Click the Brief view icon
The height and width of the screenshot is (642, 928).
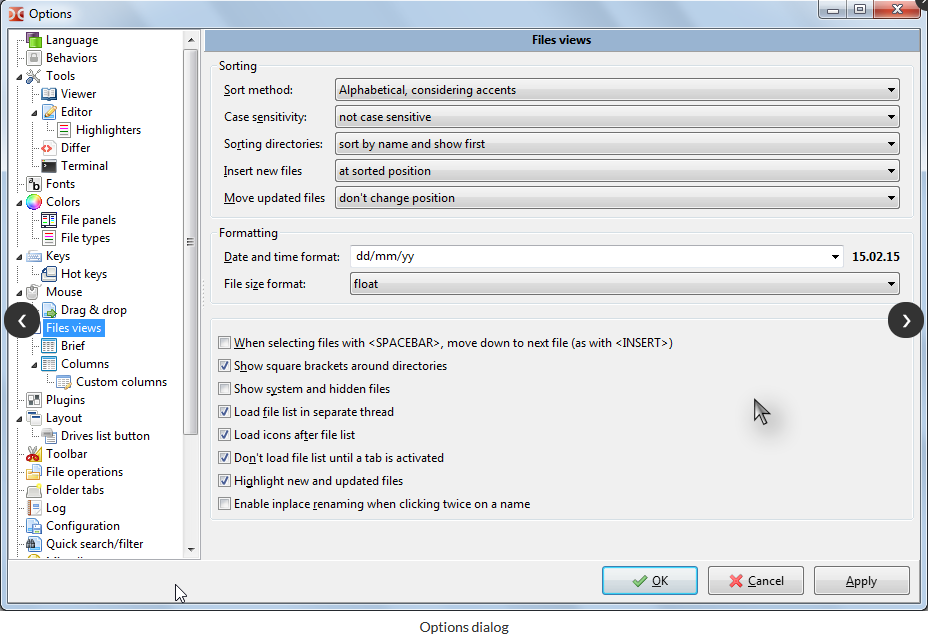coord(49,346)
